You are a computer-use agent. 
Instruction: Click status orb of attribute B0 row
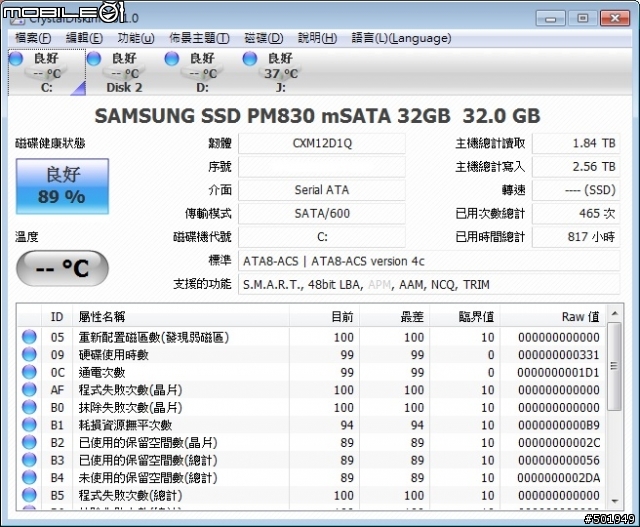point(29,407)
